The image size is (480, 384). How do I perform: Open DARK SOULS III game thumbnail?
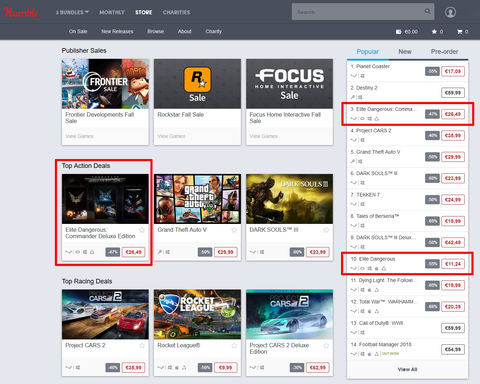coord(289,199)
